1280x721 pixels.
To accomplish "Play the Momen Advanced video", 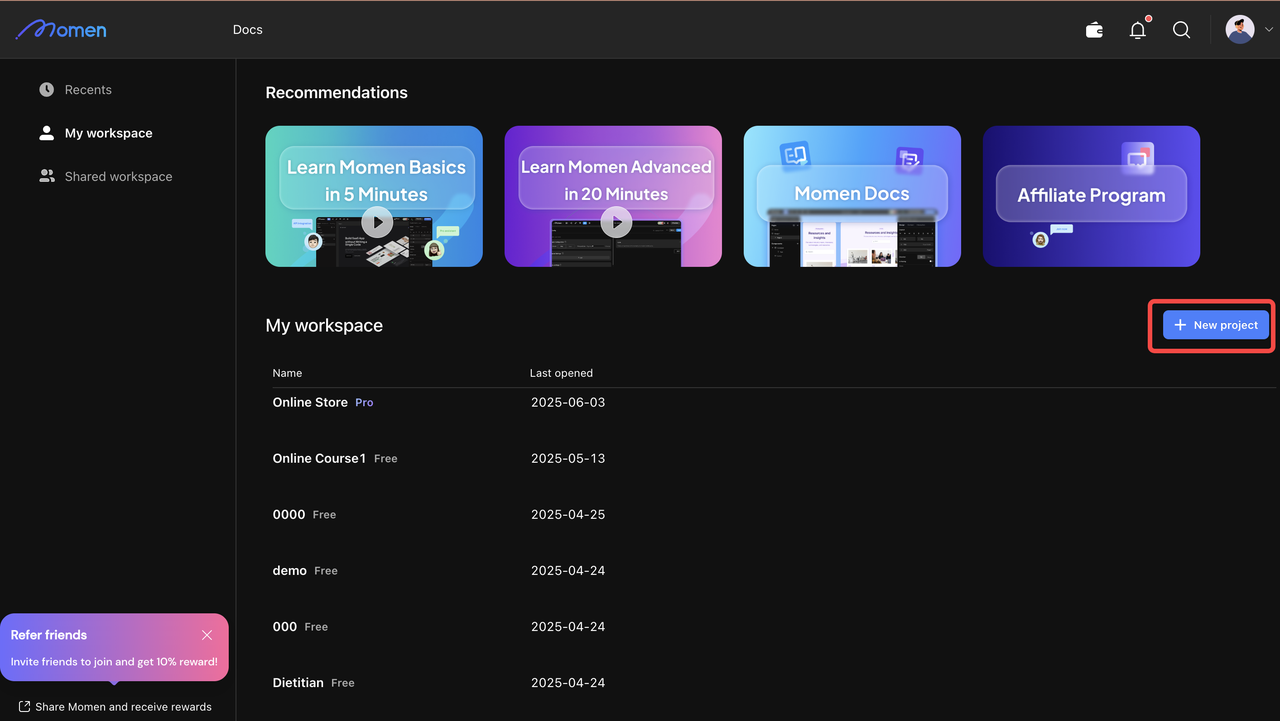I will coord(616,222).
